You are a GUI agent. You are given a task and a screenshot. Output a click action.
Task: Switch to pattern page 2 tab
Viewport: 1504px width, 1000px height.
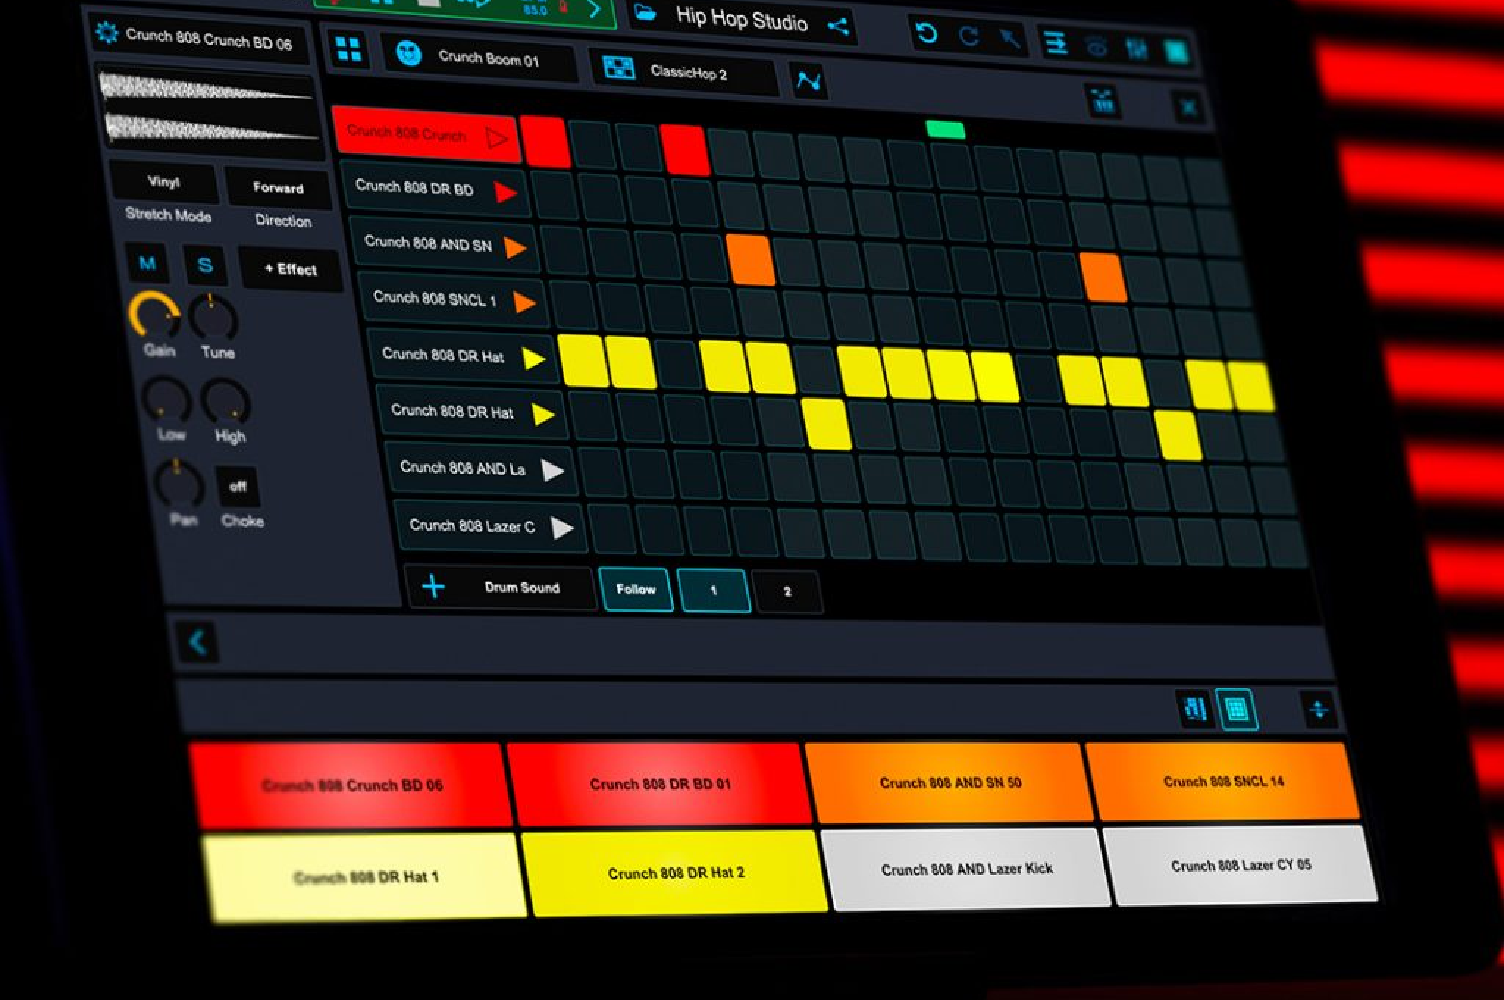tap(787, 592)
